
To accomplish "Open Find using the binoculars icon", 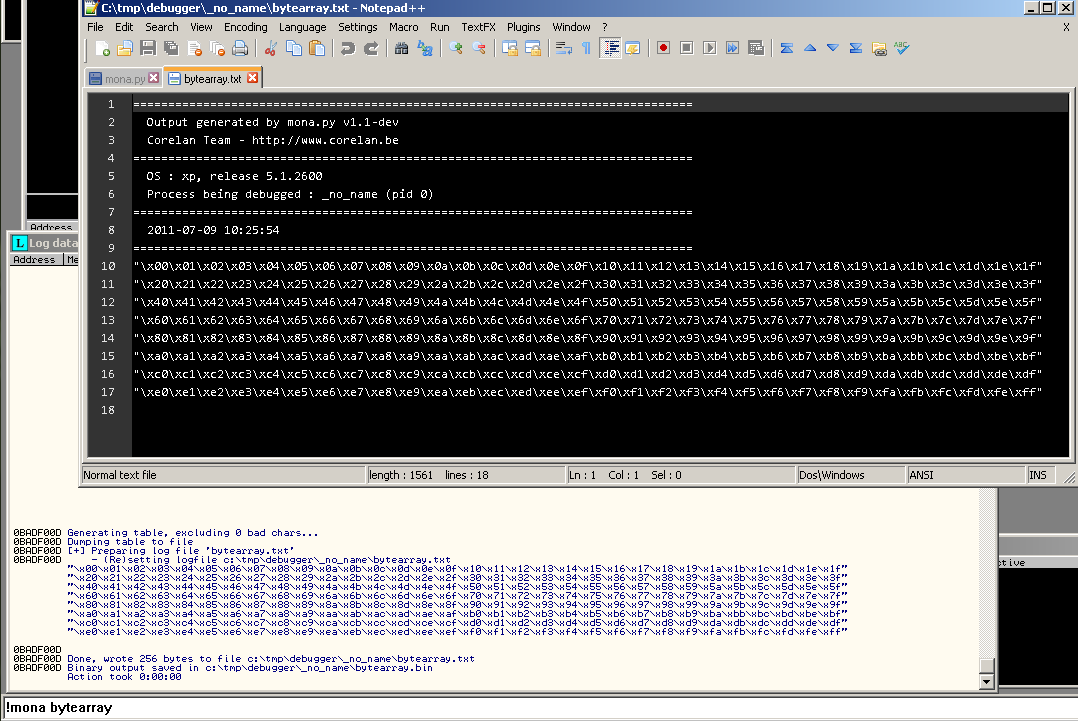I will tap(401, 48).
